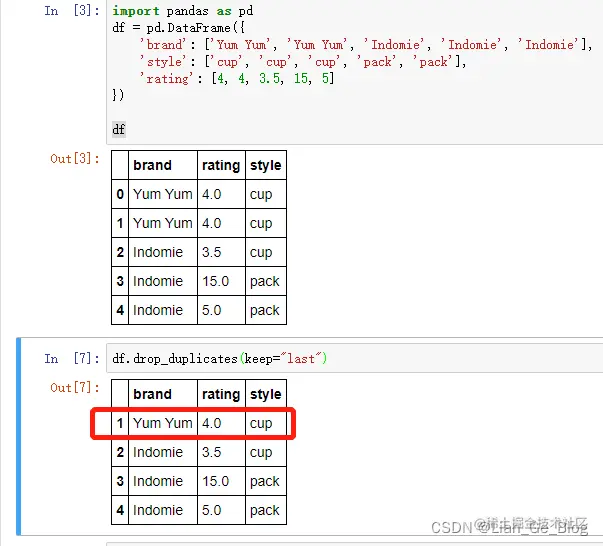Click 'pack' in row 4 of Out[7]

265,510
